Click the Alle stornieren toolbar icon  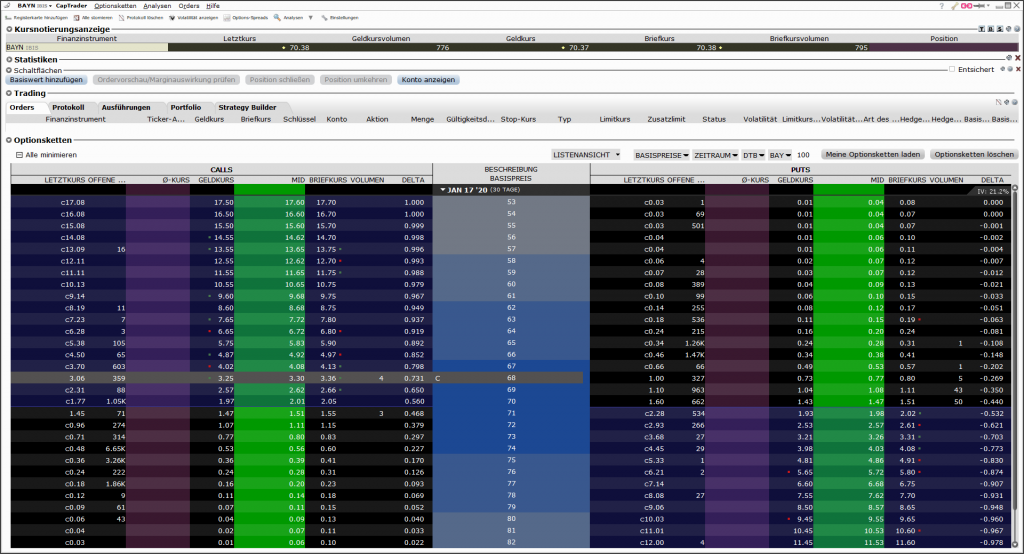77,18
